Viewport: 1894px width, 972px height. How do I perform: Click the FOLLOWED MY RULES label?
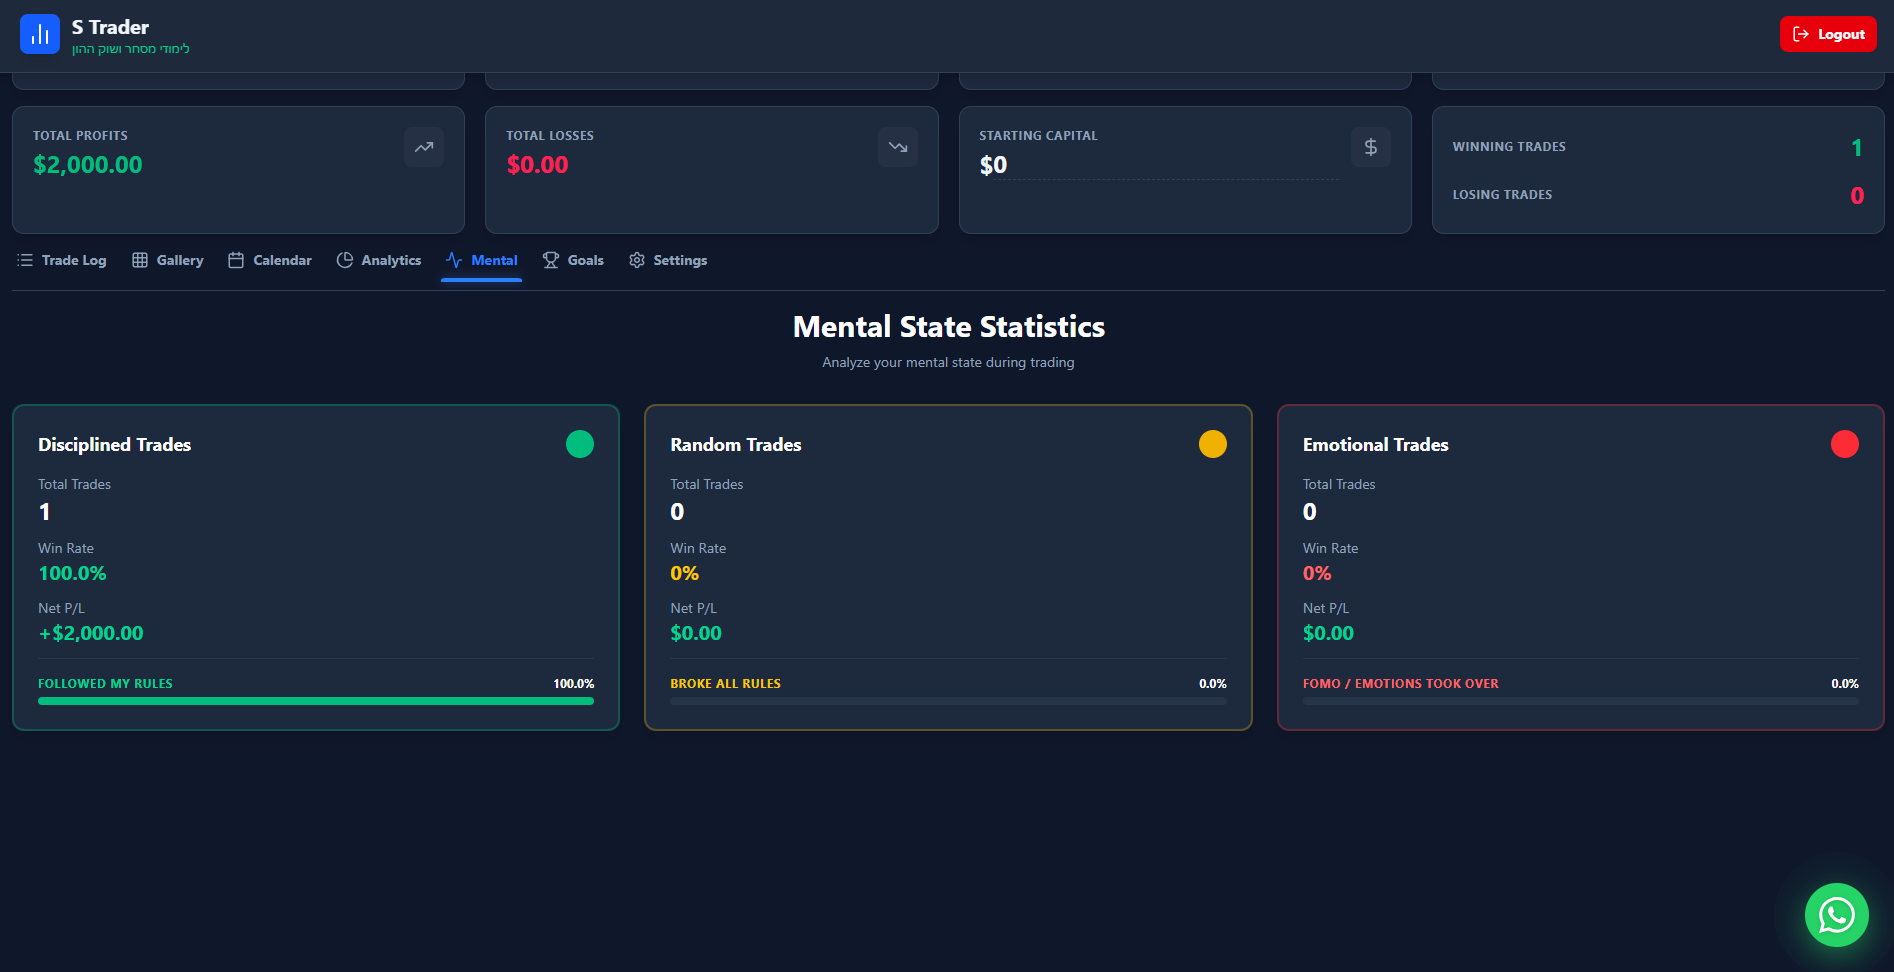click(105, 684)
